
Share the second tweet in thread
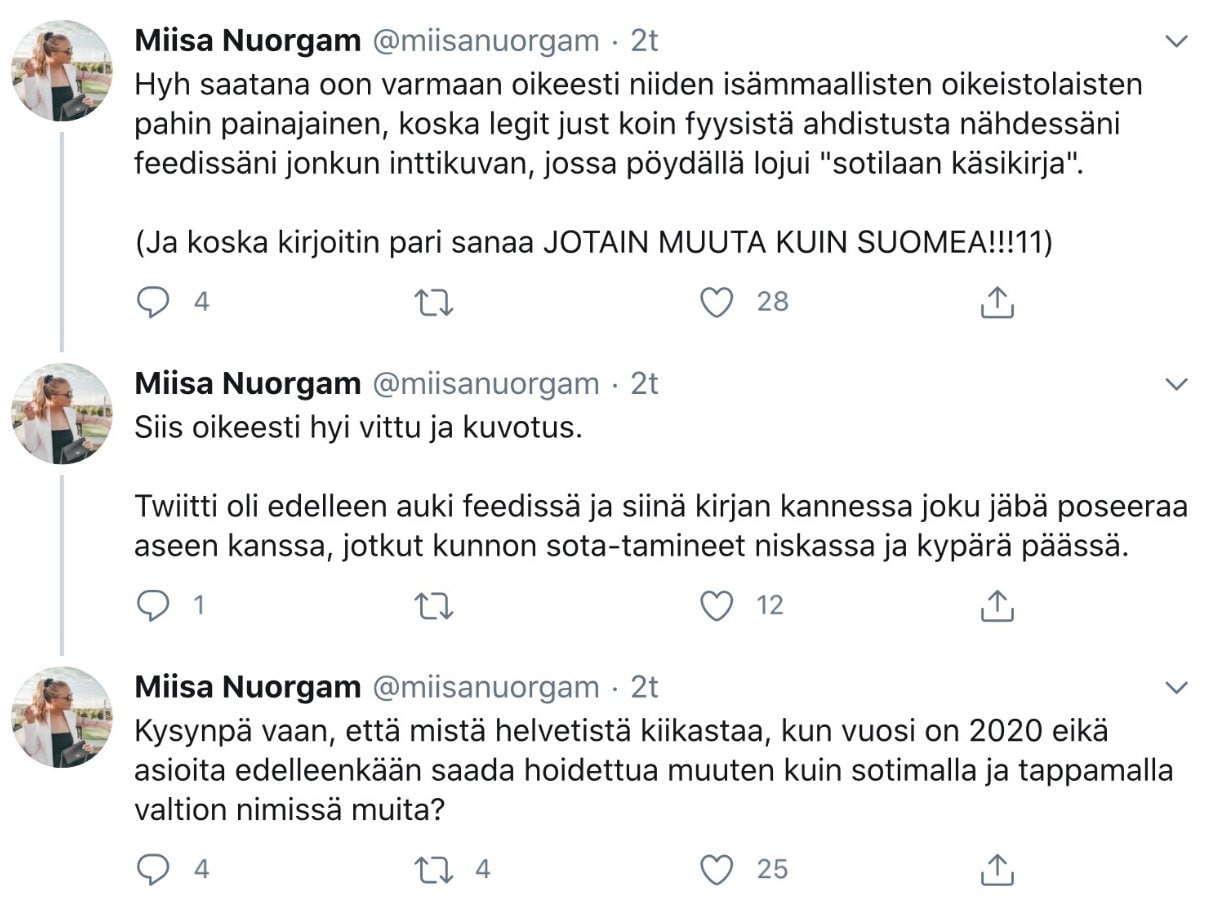[x=996, y=606]
